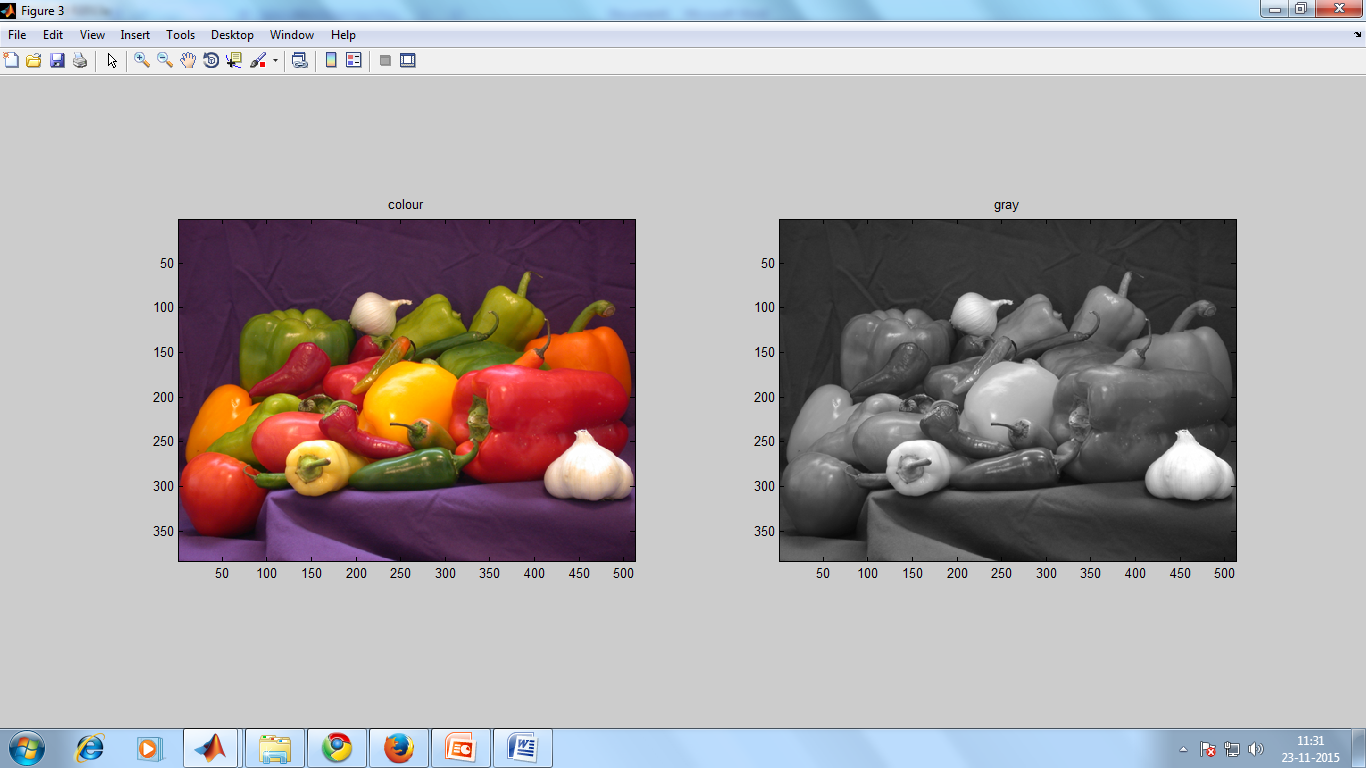Open the brush color dropdown arrow
The width and height of the screenshot is (1366, 768).
[x=274, y=60]
